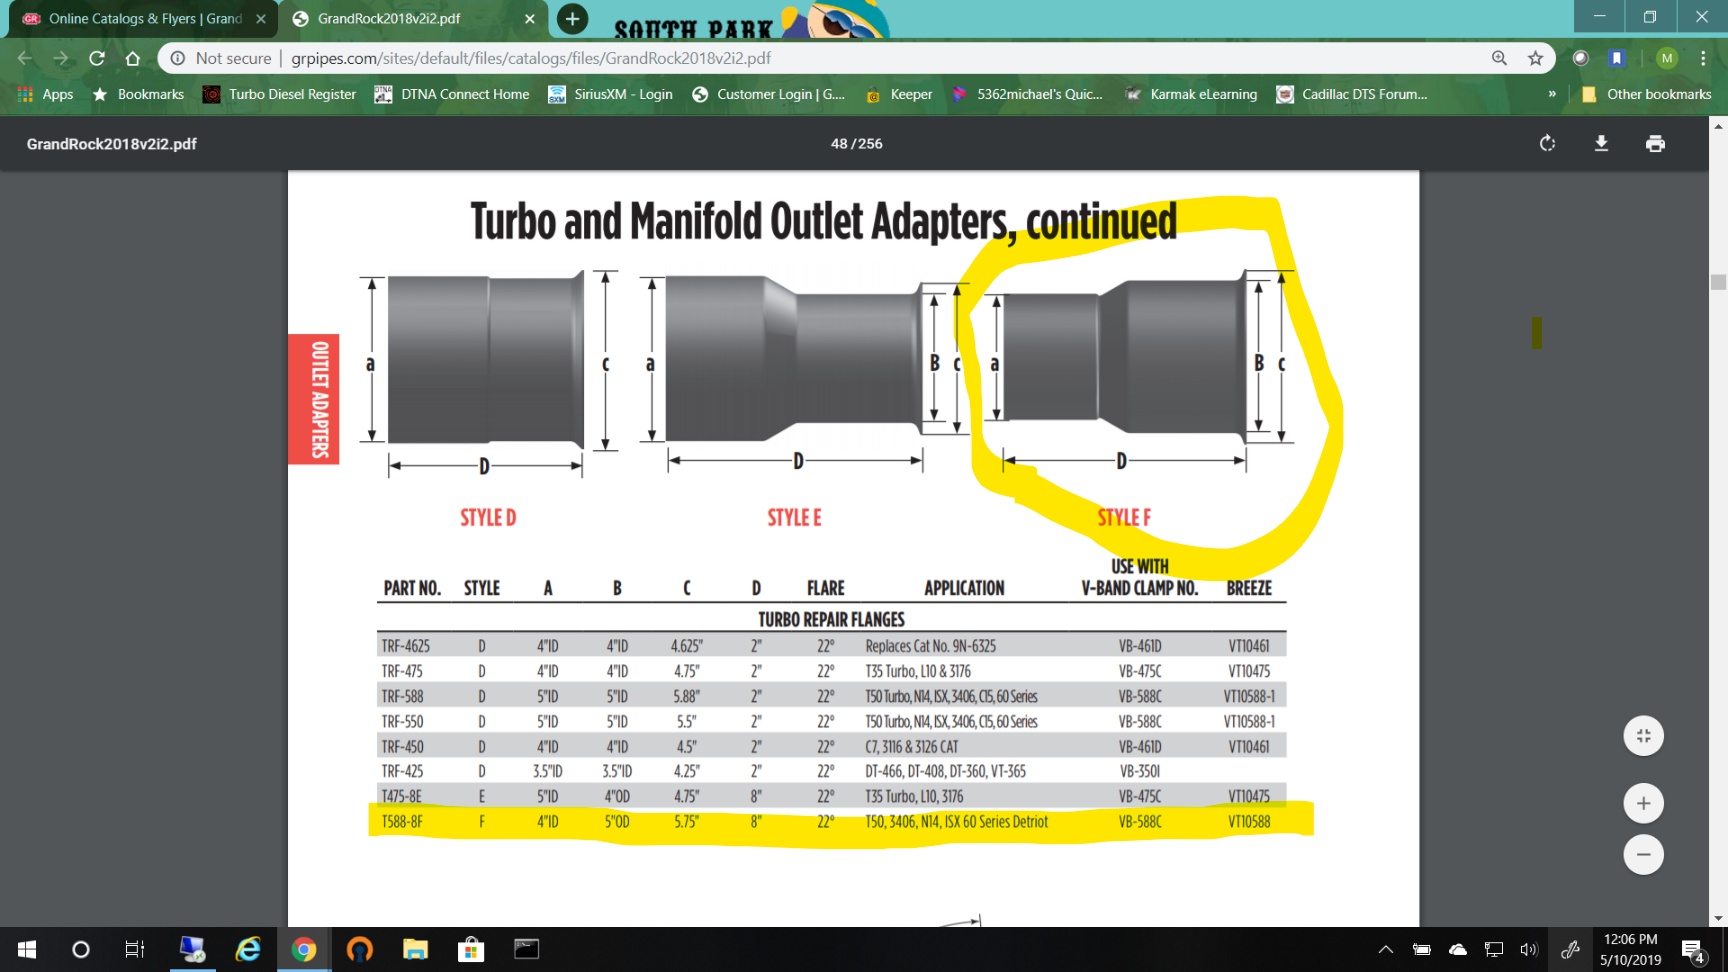The height and width of the screenshot is (972, 1728).
Task: Open the Apps bookmark
Action: pyautogui.click(x=46, y=94)
